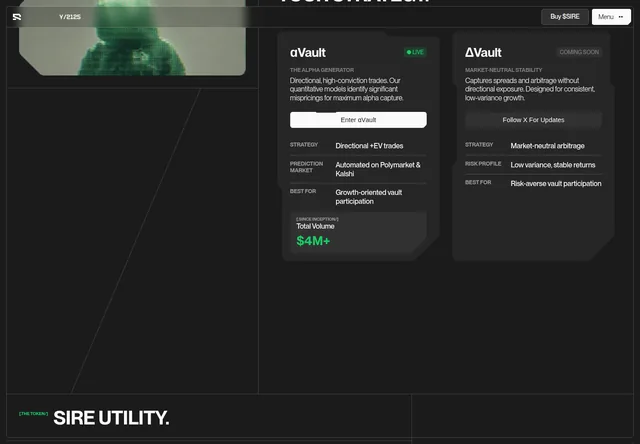Click the 'PREDICTION MARKET' row label
Viewport: 640px width, 444px height.
click(306, 167)
